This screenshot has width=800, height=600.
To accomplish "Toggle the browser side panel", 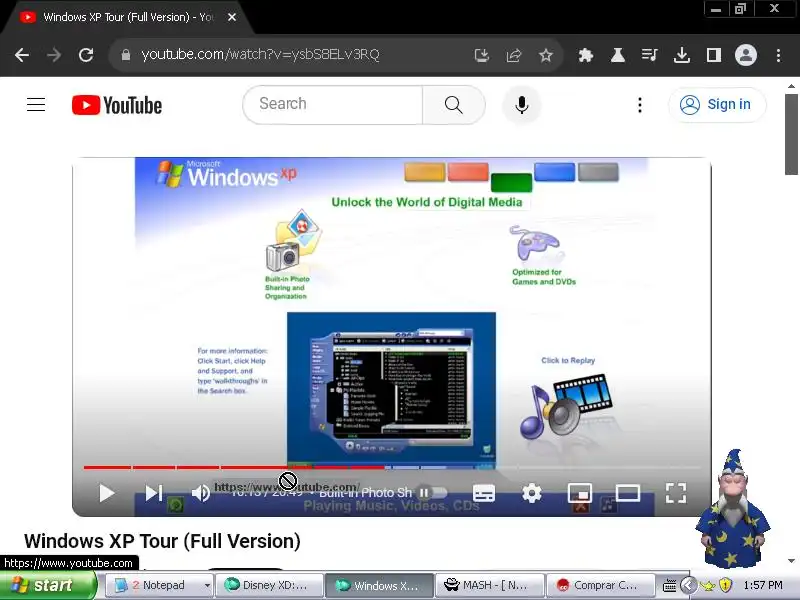I will coord(714,55).
